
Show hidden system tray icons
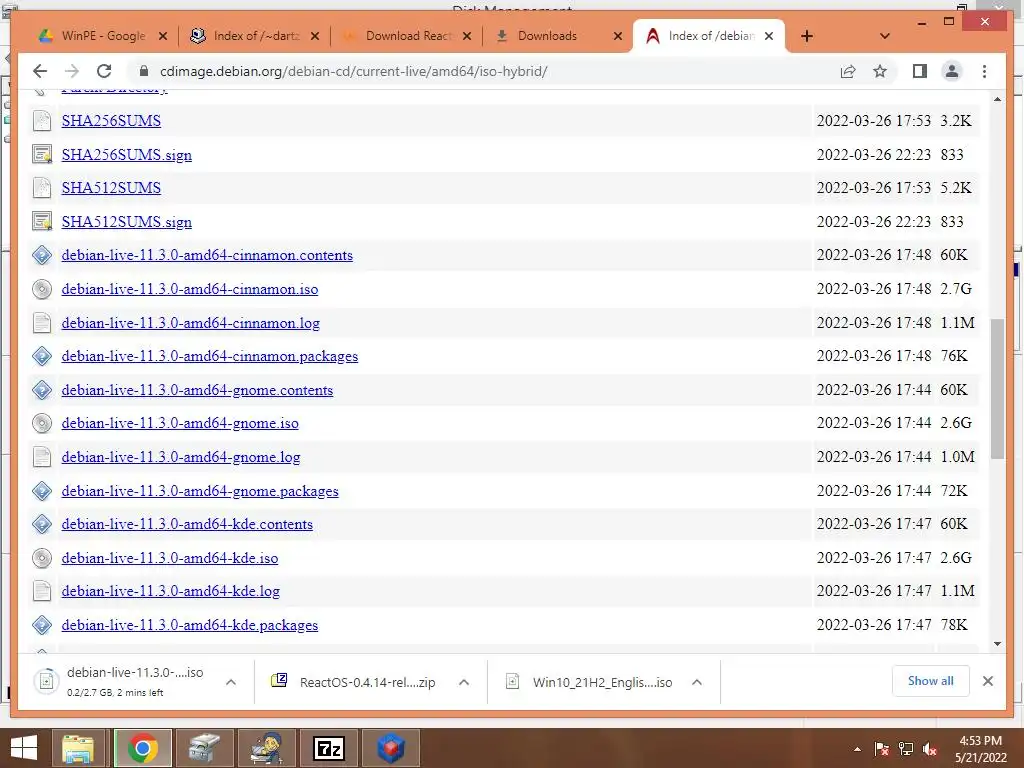pyautogui.click(x=857, y=749)
